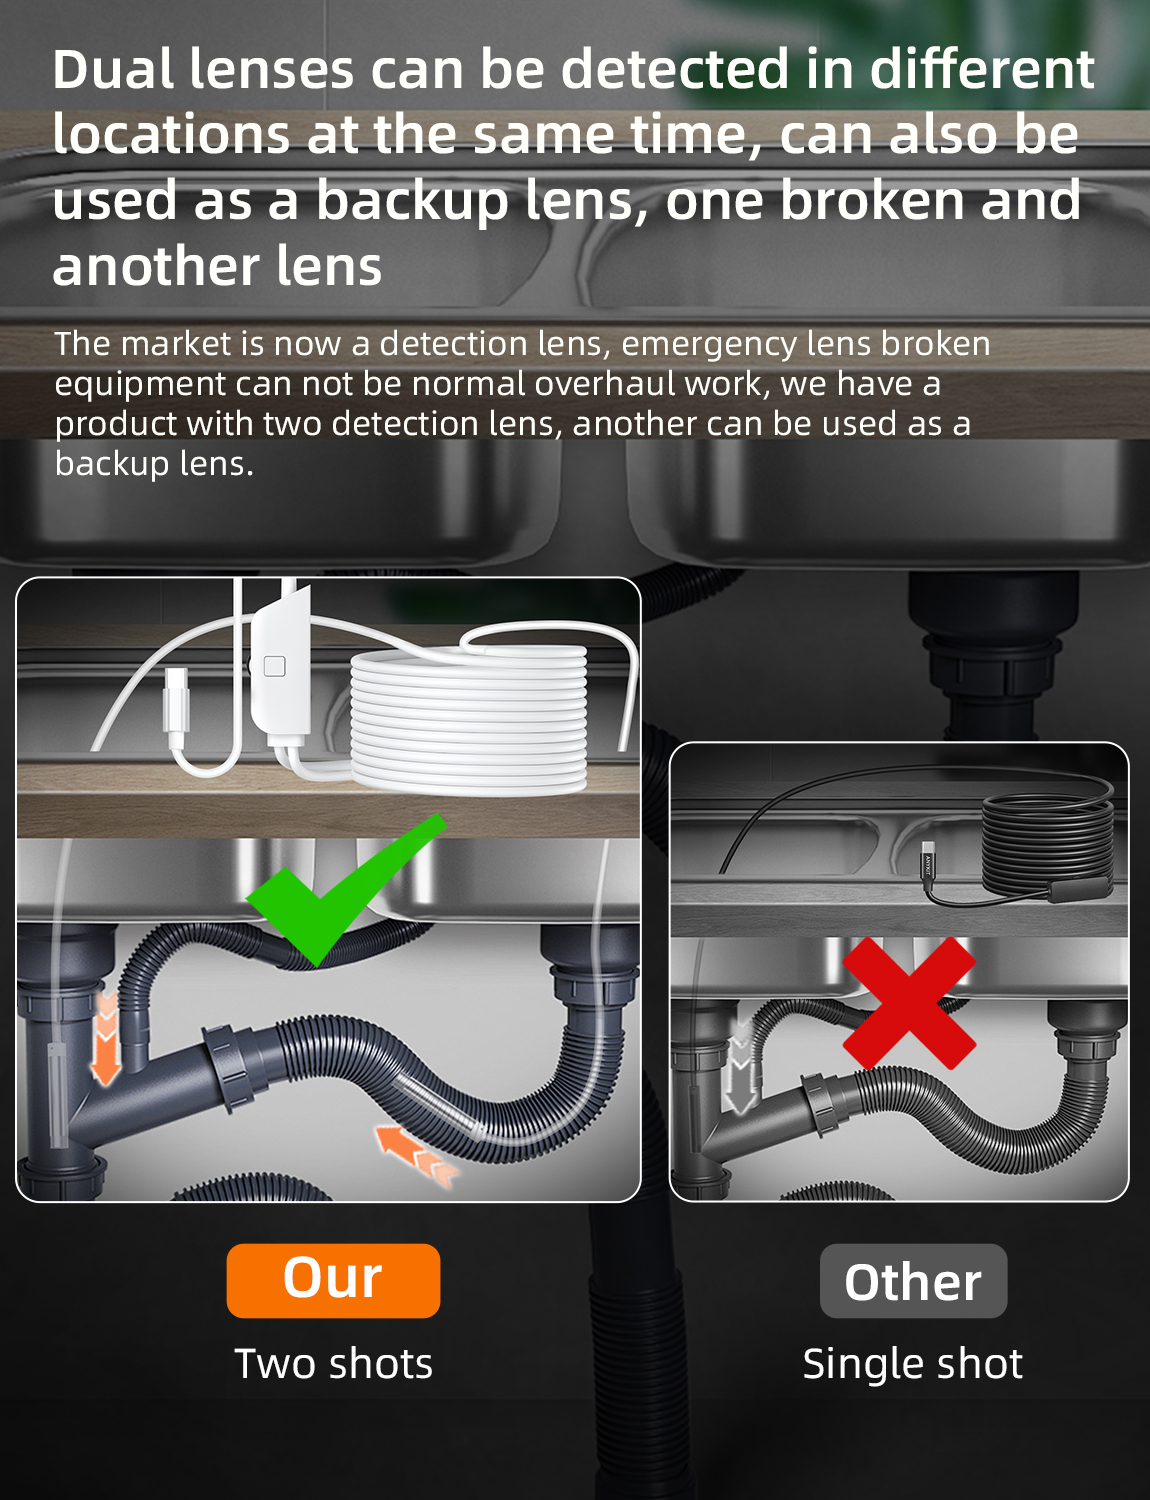Click the orange downward arrow on pipe
Image resolution: width=1150 pixels, height=1500 pixels.
[105, 1039]
